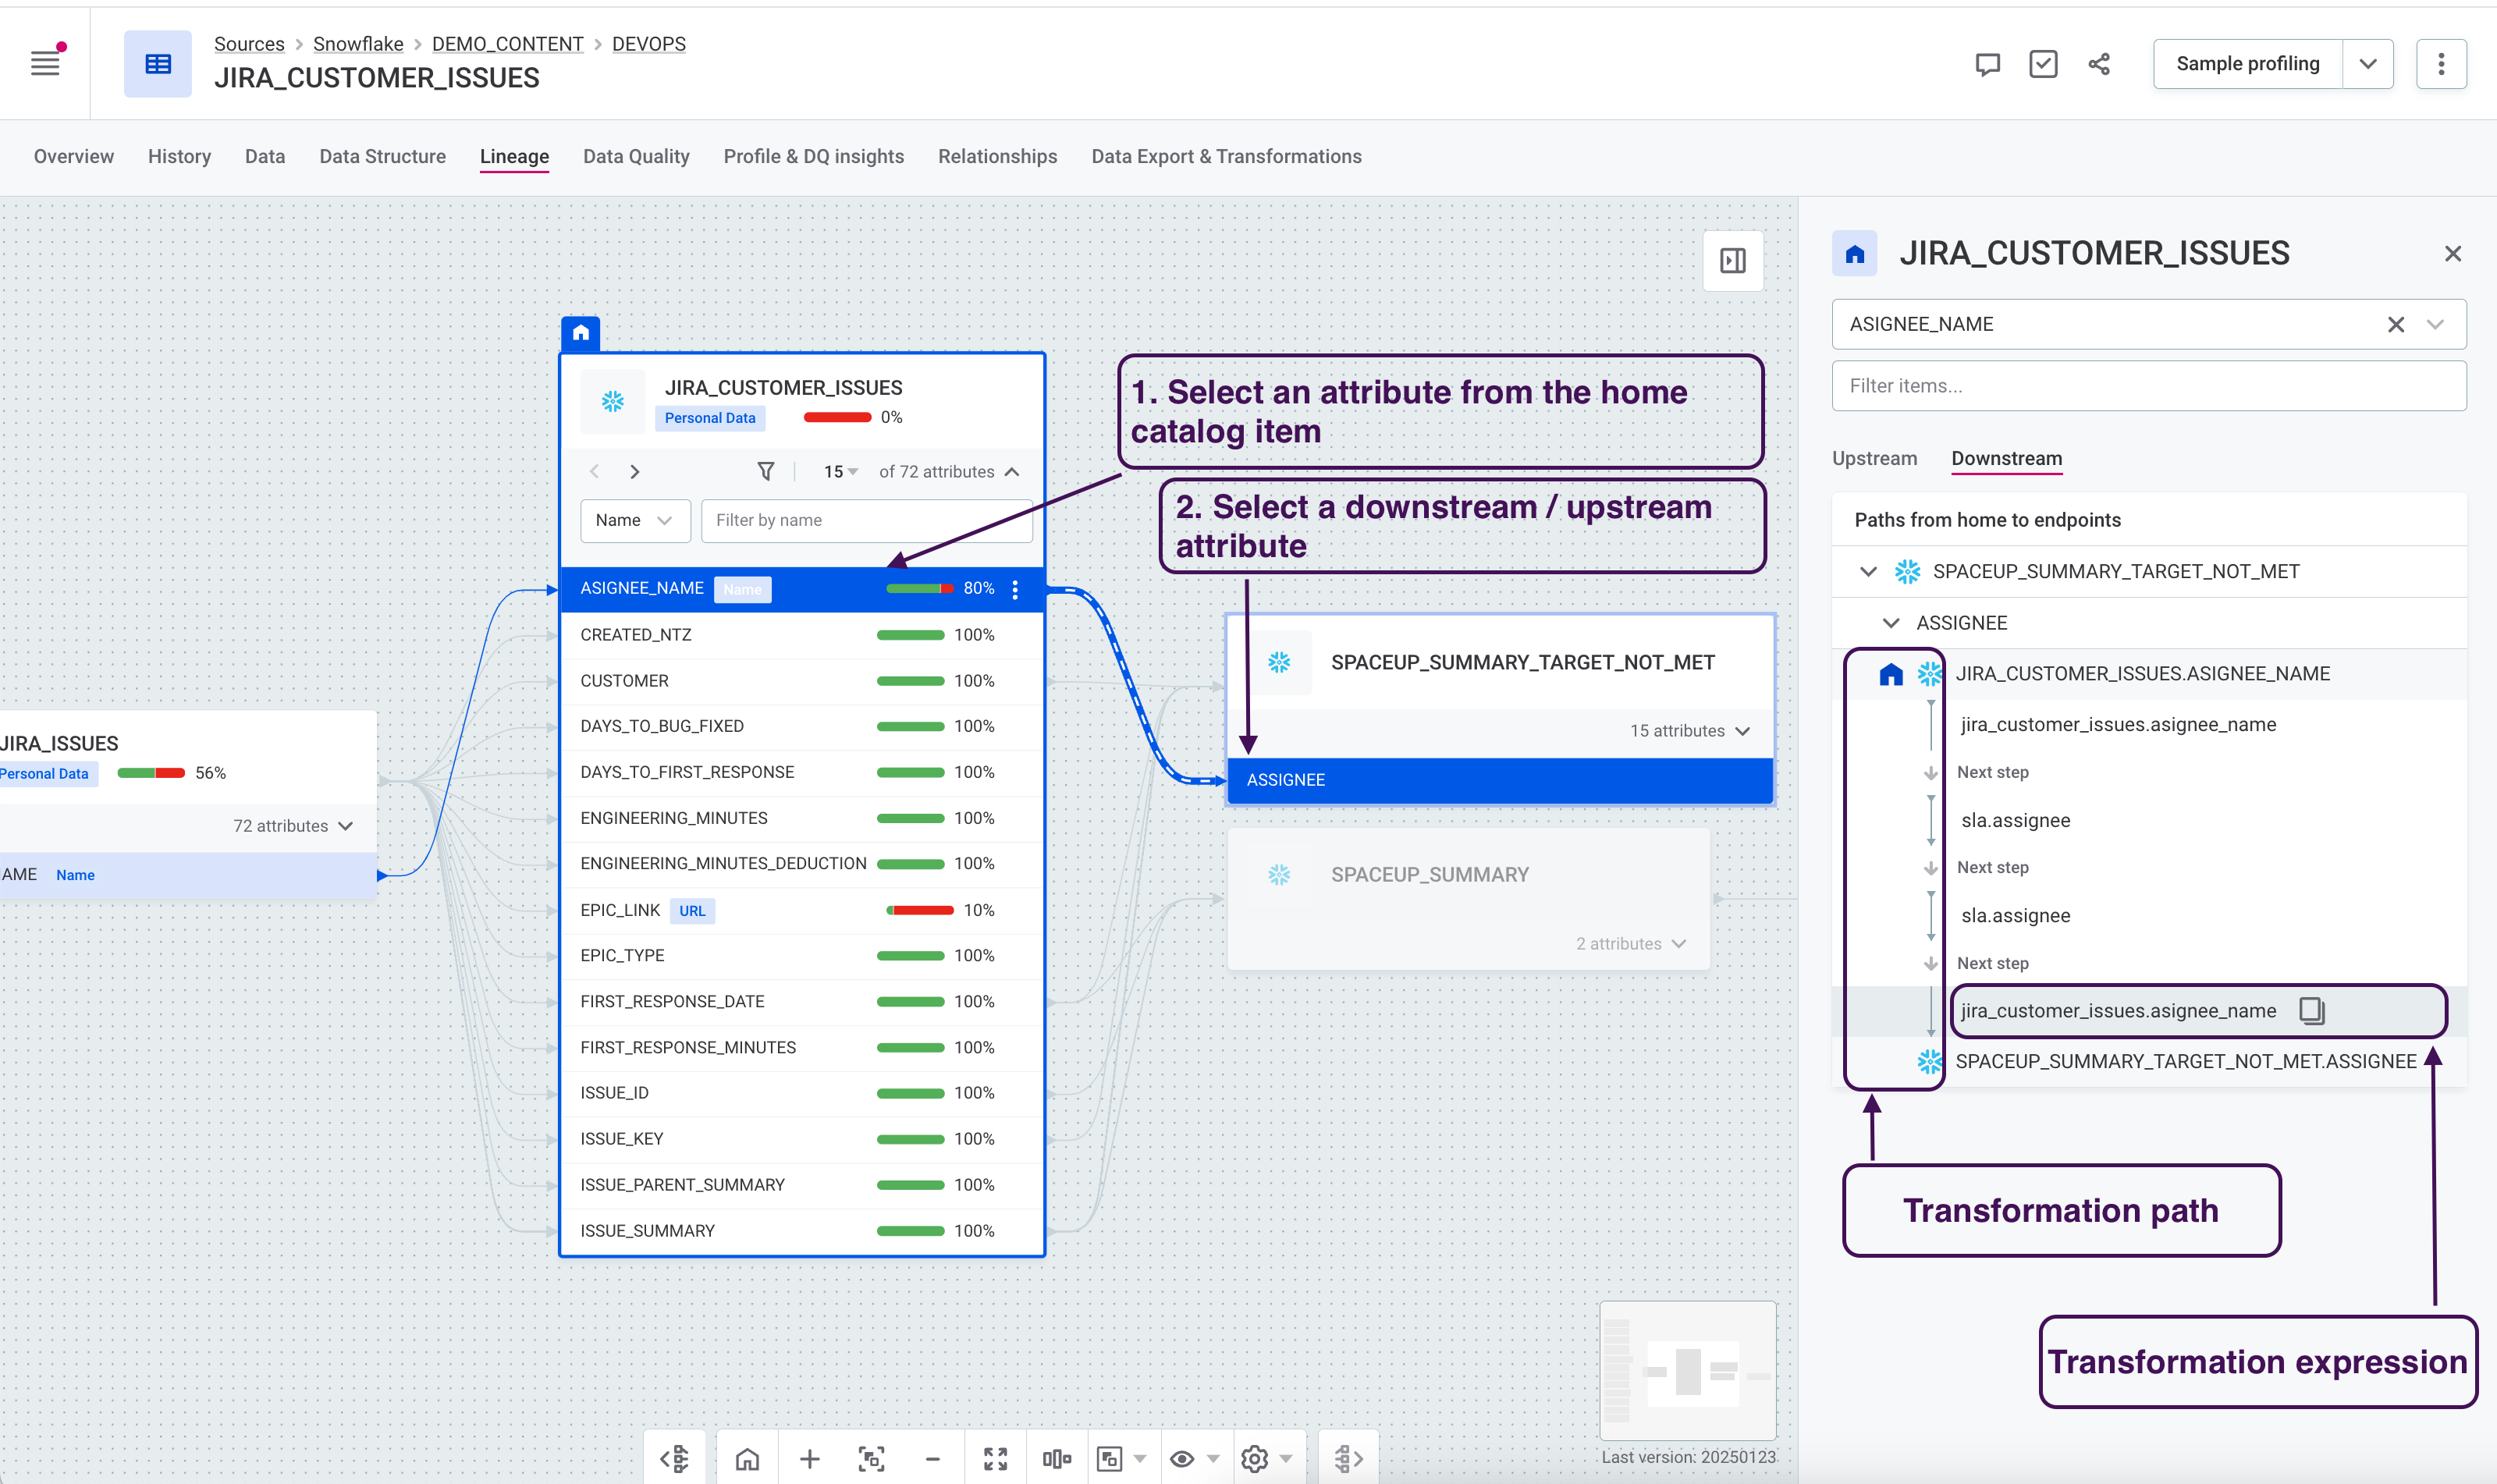The width and height of the screenshot is (2497, 1484).
Task: Expand the 15 attributes chevron on downstream node
Action: point(1743,730)
